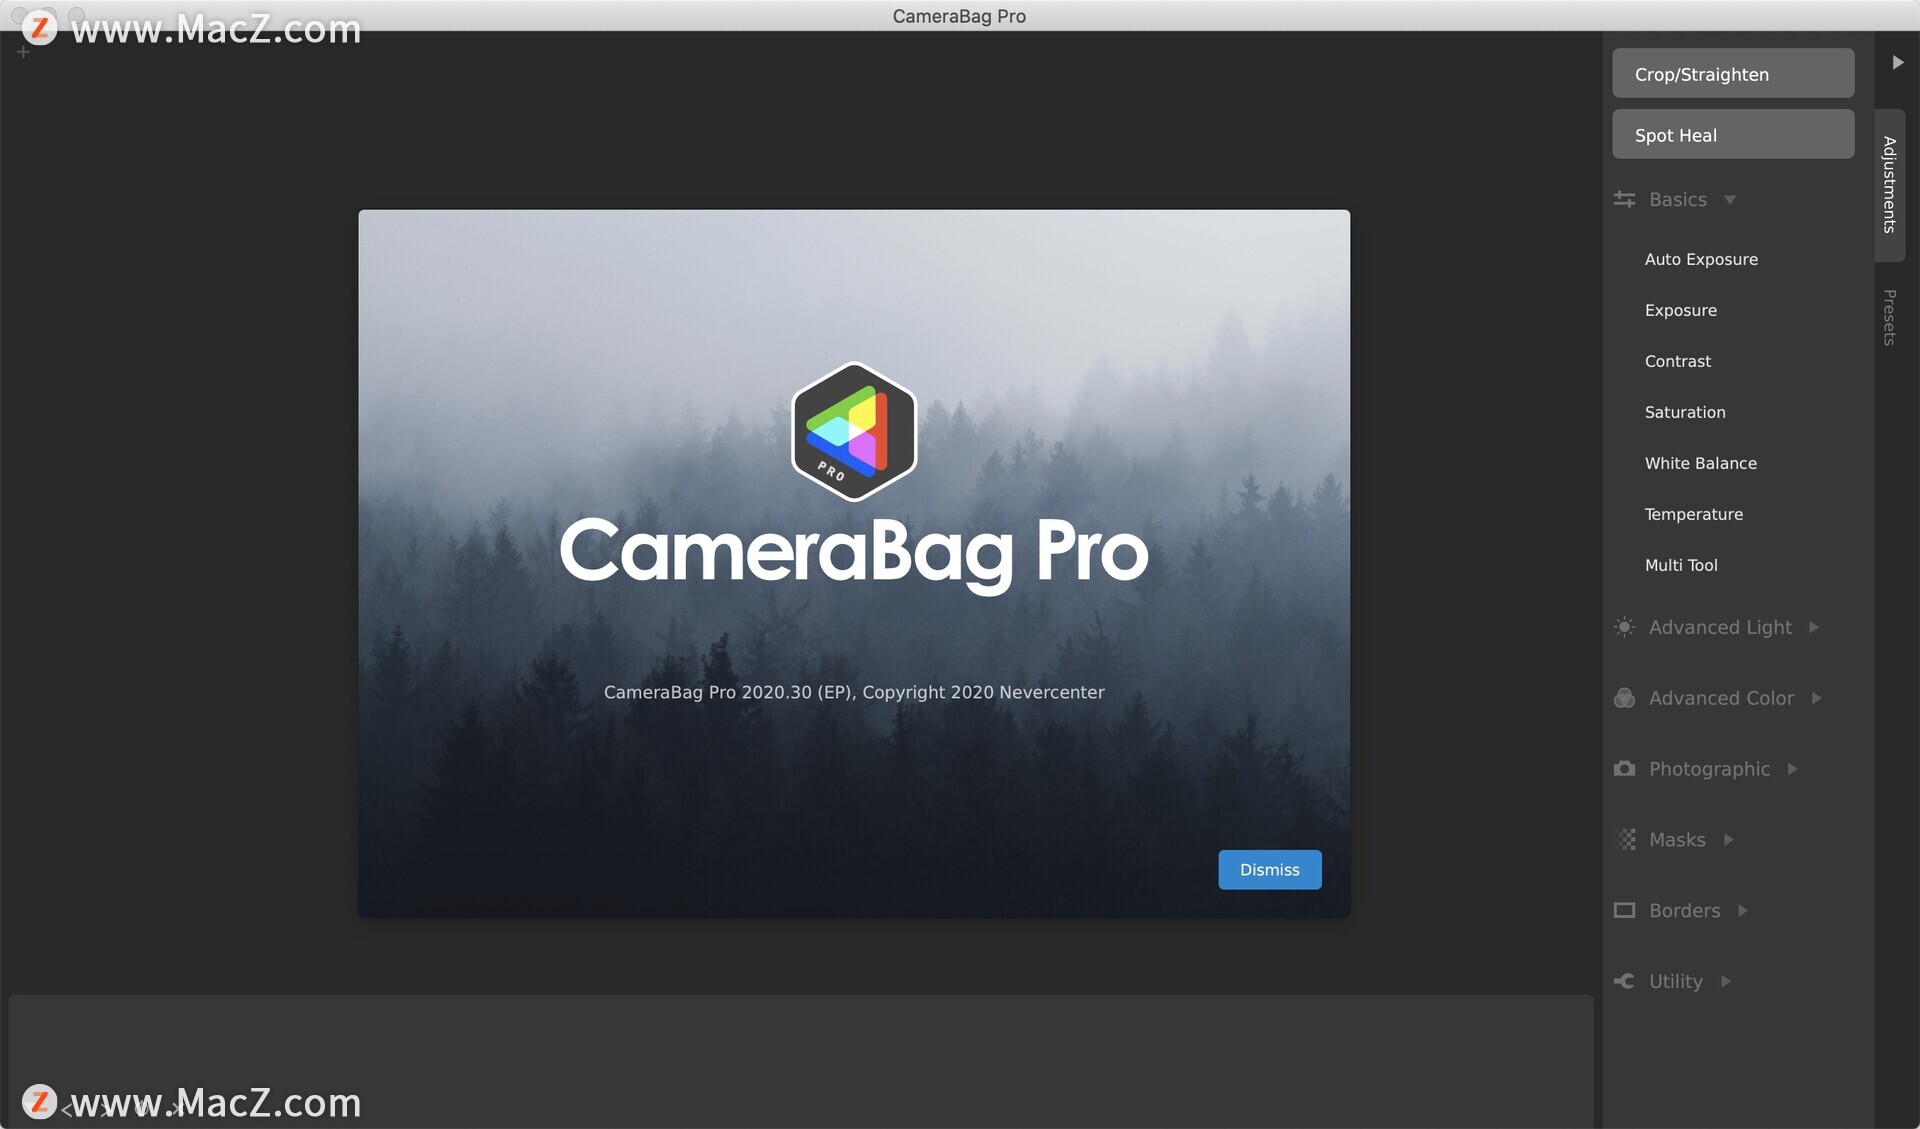Click the version and copyright text line

854,692
